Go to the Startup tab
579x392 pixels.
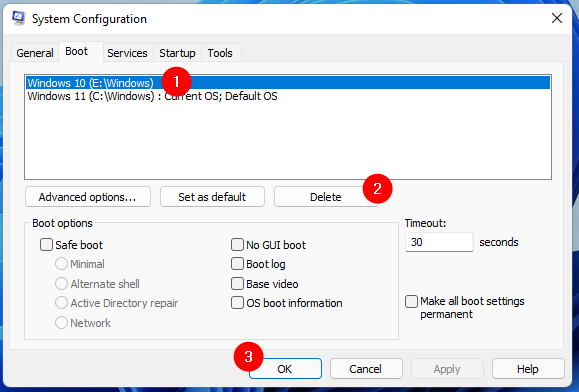click(x=177, y=53)
